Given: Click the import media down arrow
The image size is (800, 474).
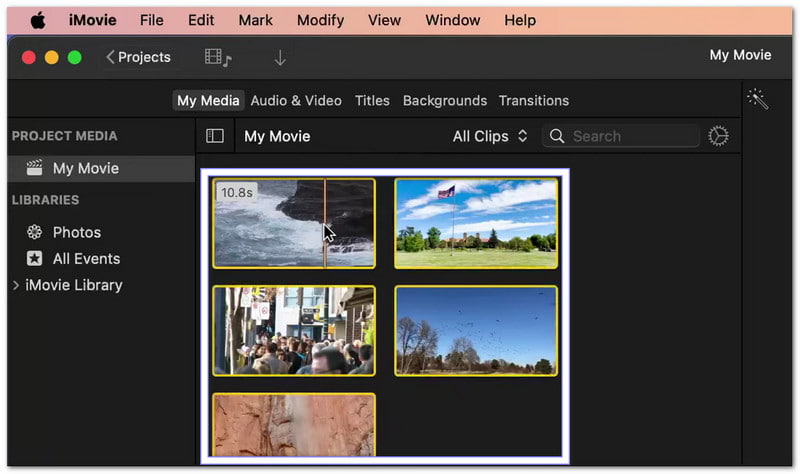Looking at the screenshot, I should pos(280,58).
